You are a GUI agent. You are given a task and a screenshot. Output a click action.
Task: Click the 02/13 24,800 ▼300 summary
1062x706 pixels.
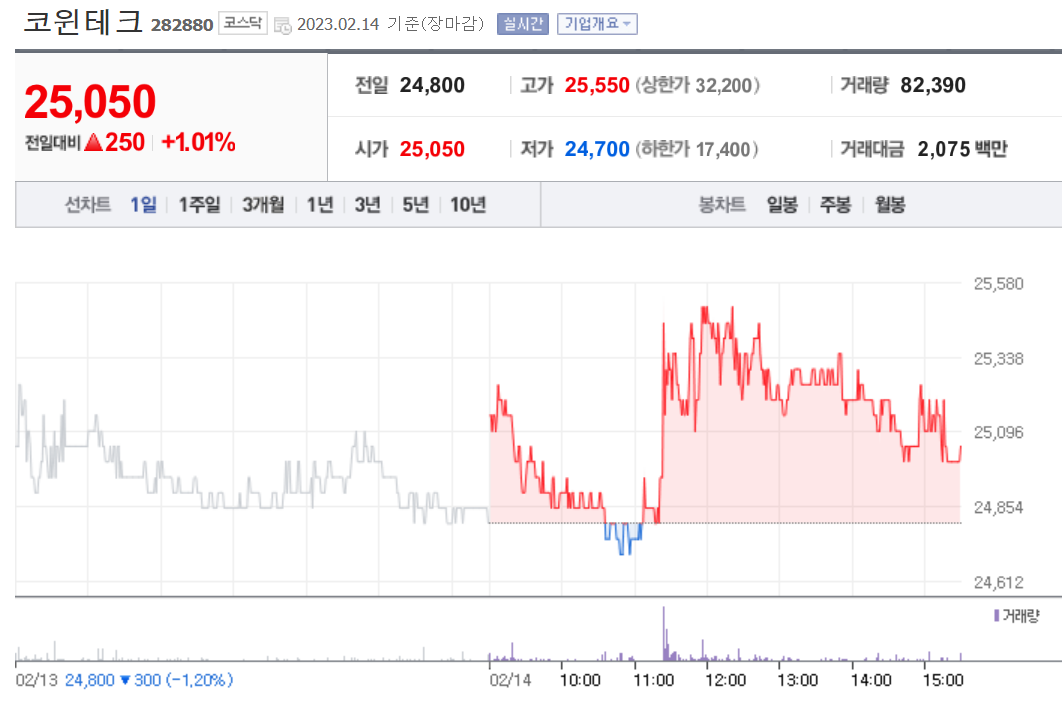tap(125, 680)
